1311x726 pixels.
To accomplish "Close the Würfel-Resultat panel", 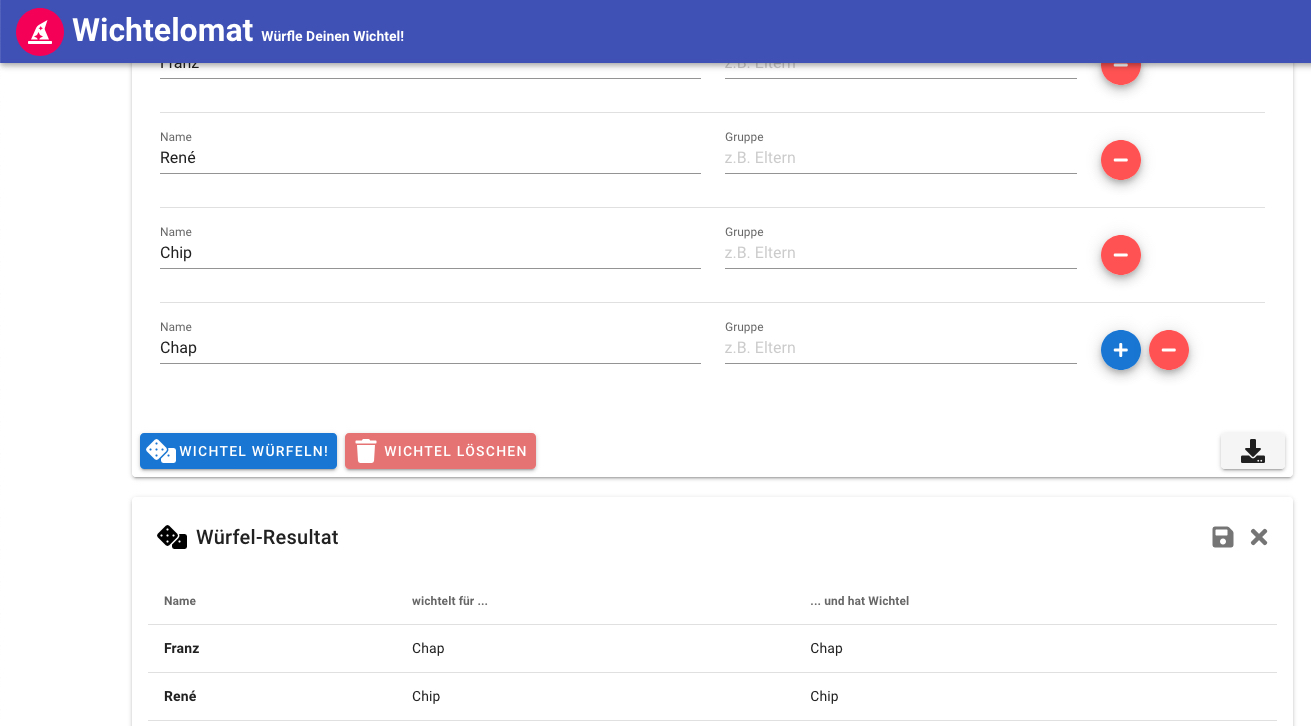I will (x=1259, y=537).
